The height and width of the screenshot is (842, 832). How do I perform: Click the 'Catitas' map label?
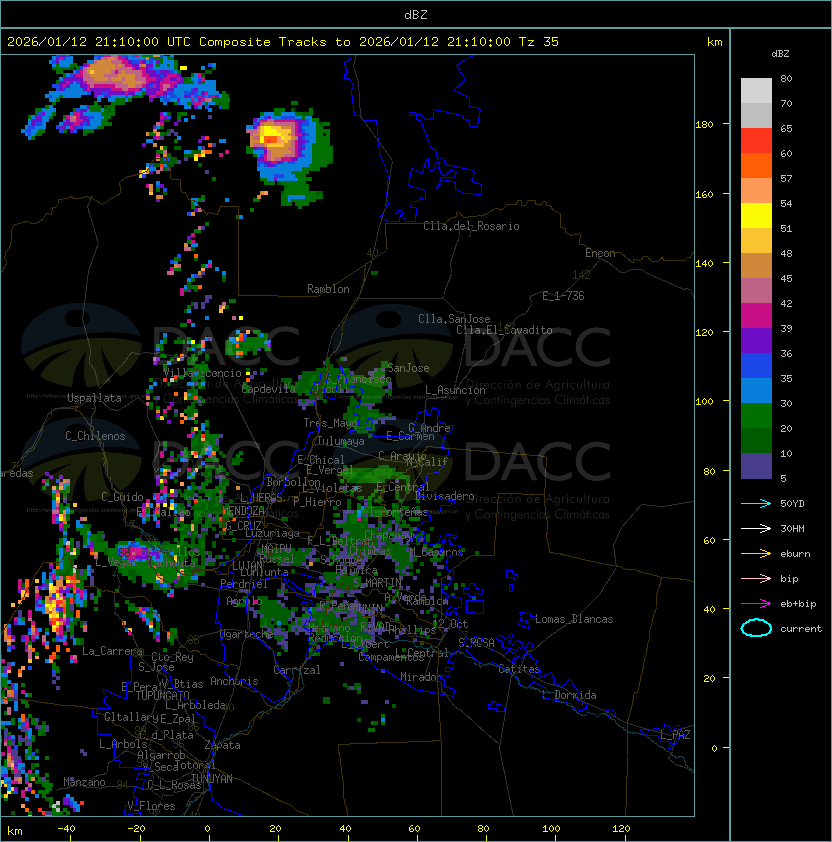coord(519,669)
